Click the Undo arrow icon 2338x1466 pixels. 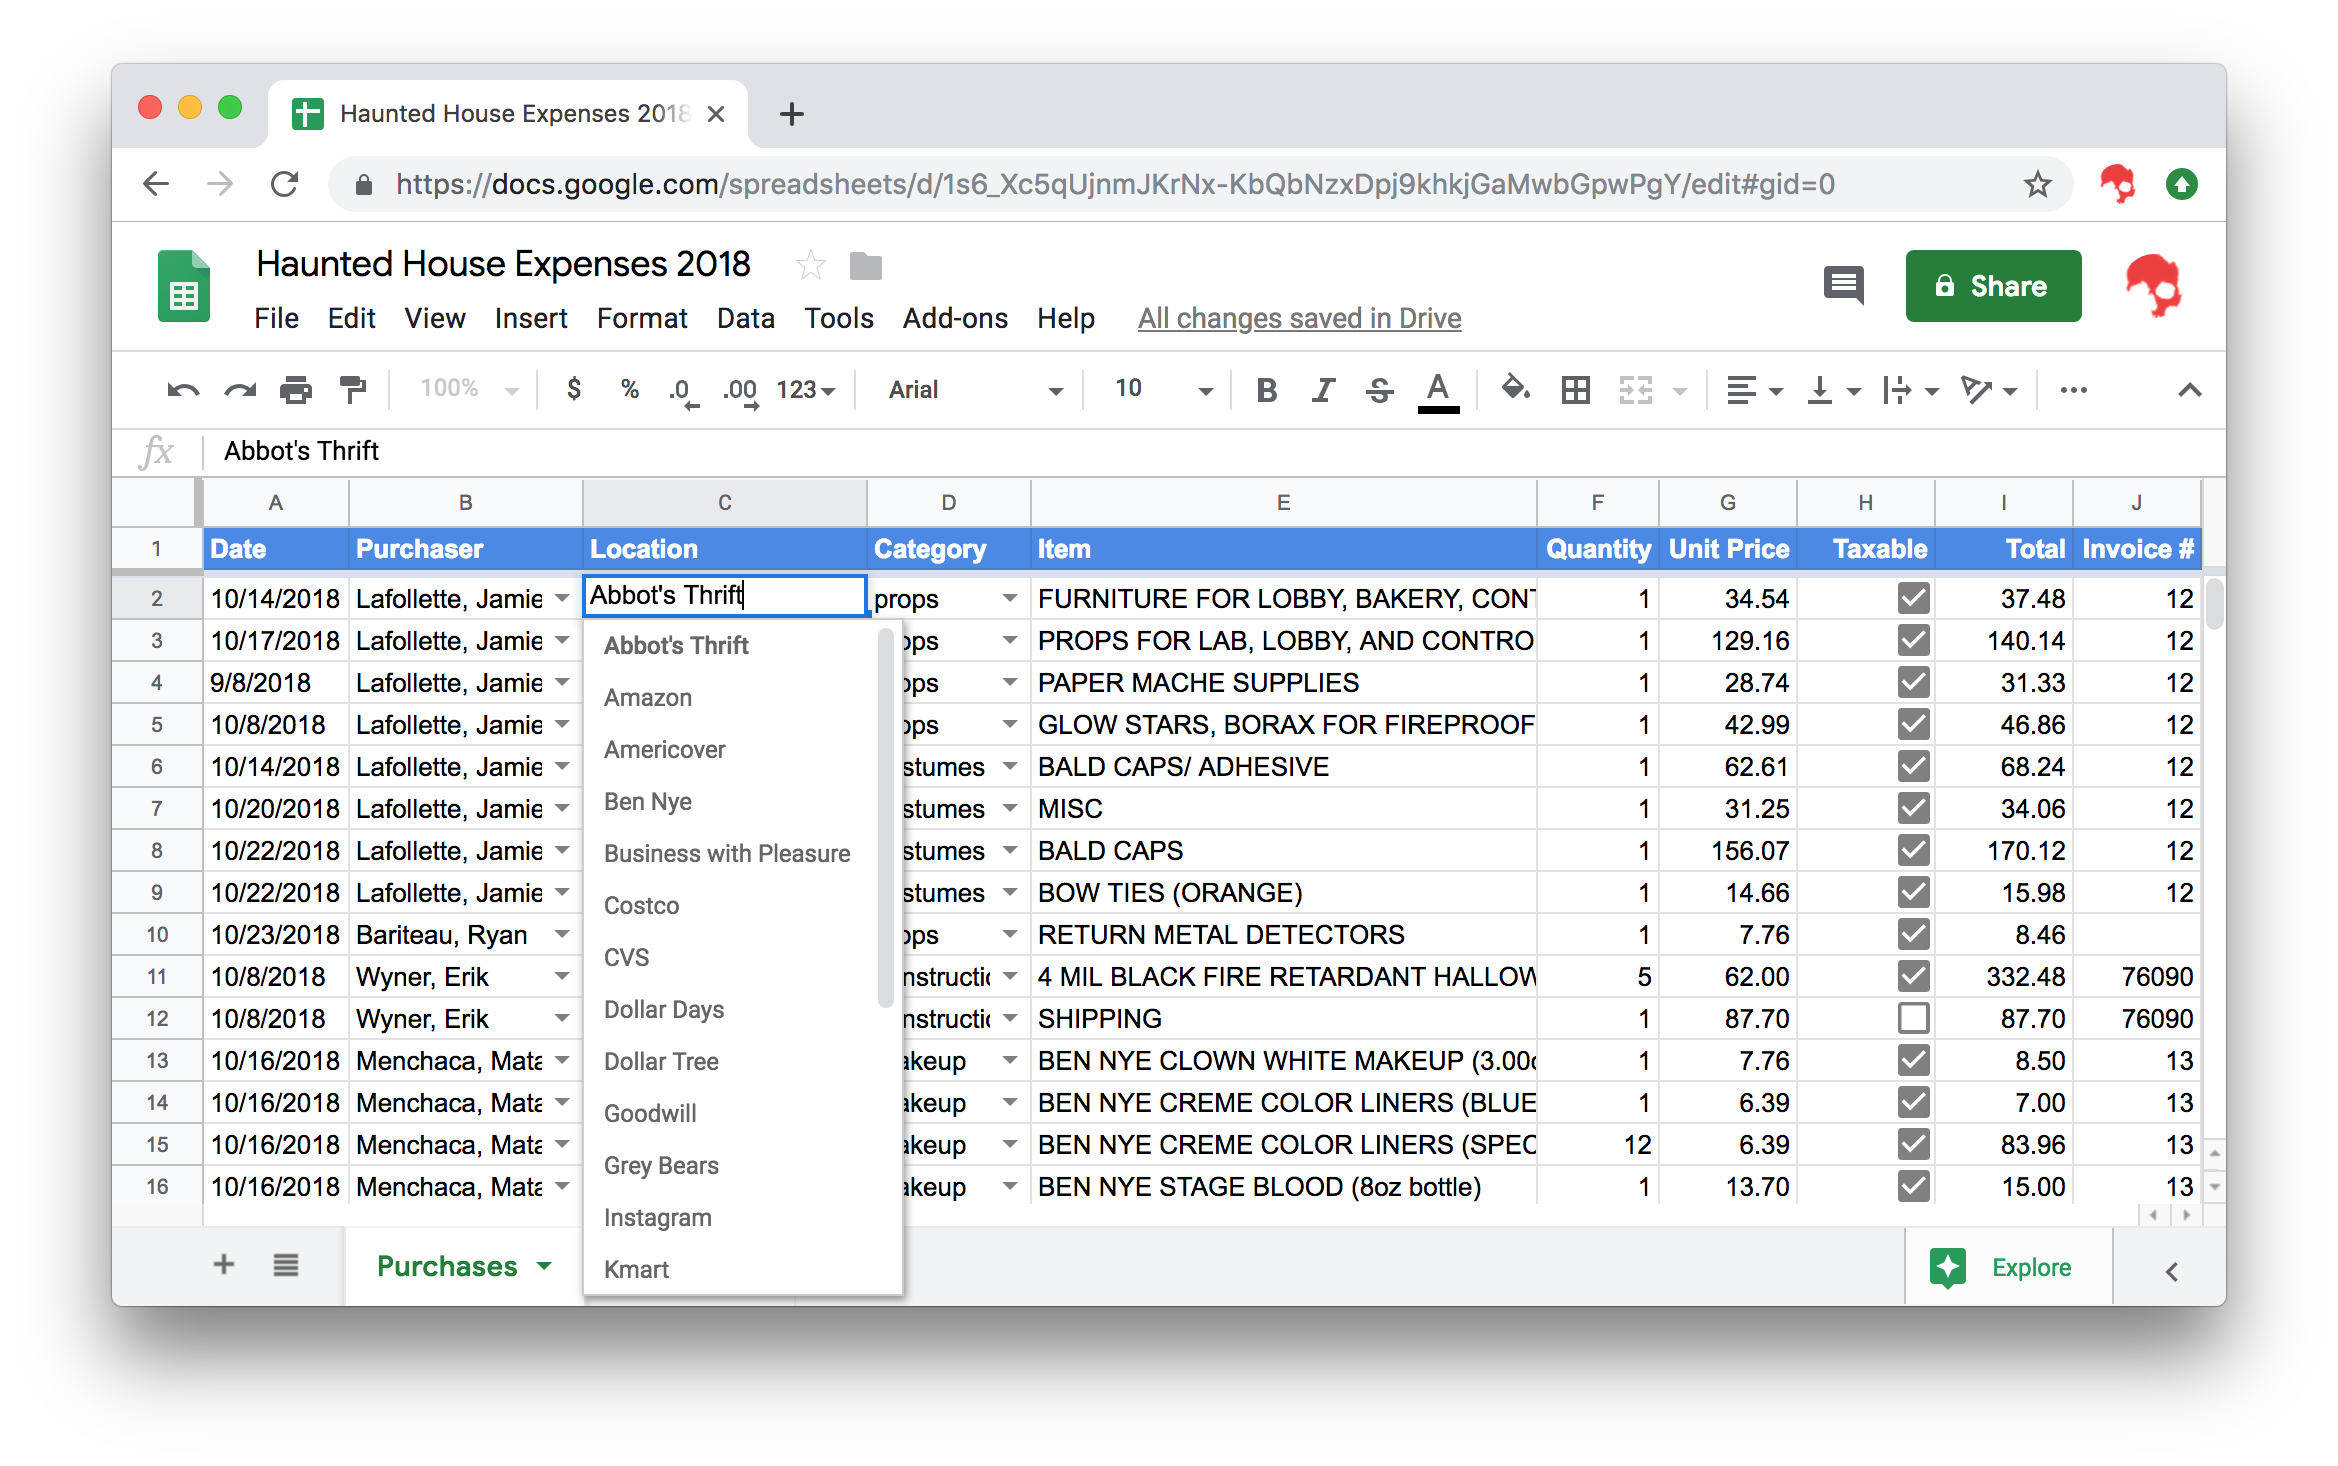[x=183, y=390]
